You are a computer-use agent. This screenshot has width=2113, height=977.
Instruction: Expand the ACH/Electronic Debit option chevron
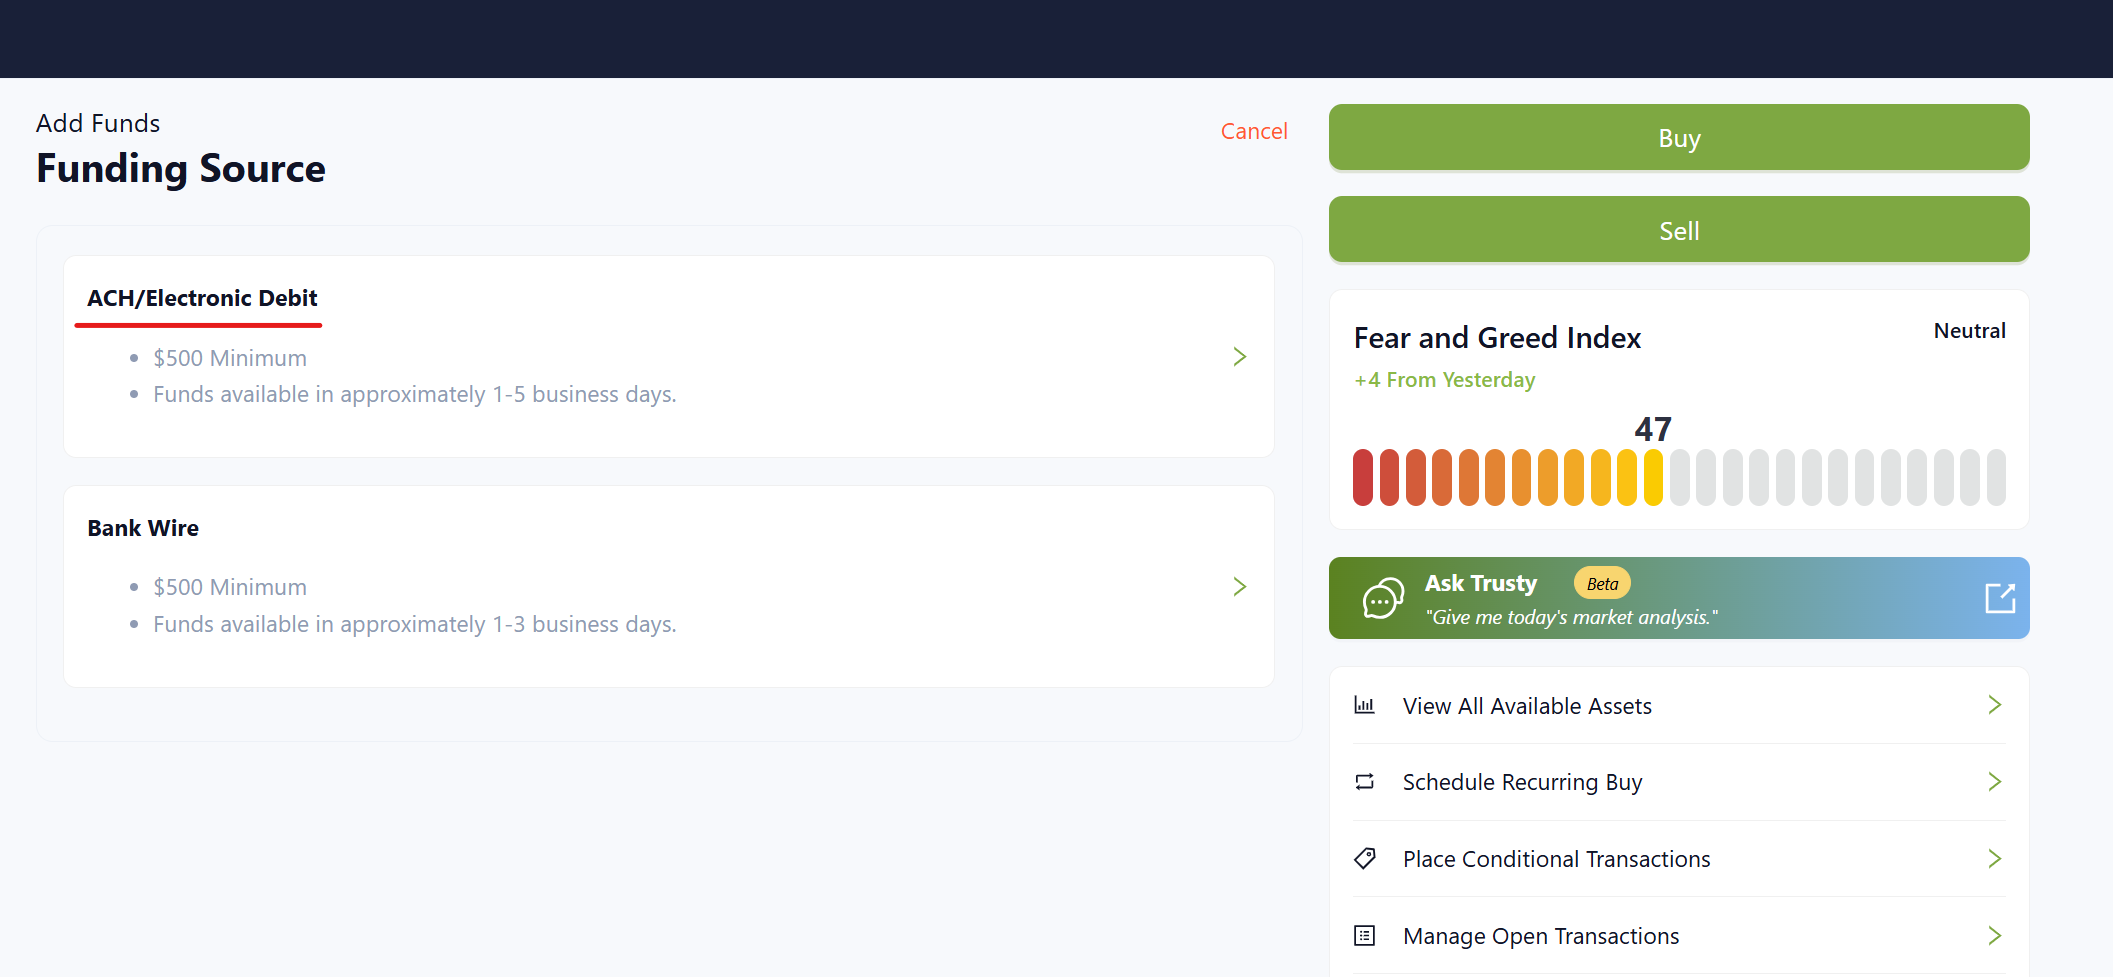[x=1239, y=357]
